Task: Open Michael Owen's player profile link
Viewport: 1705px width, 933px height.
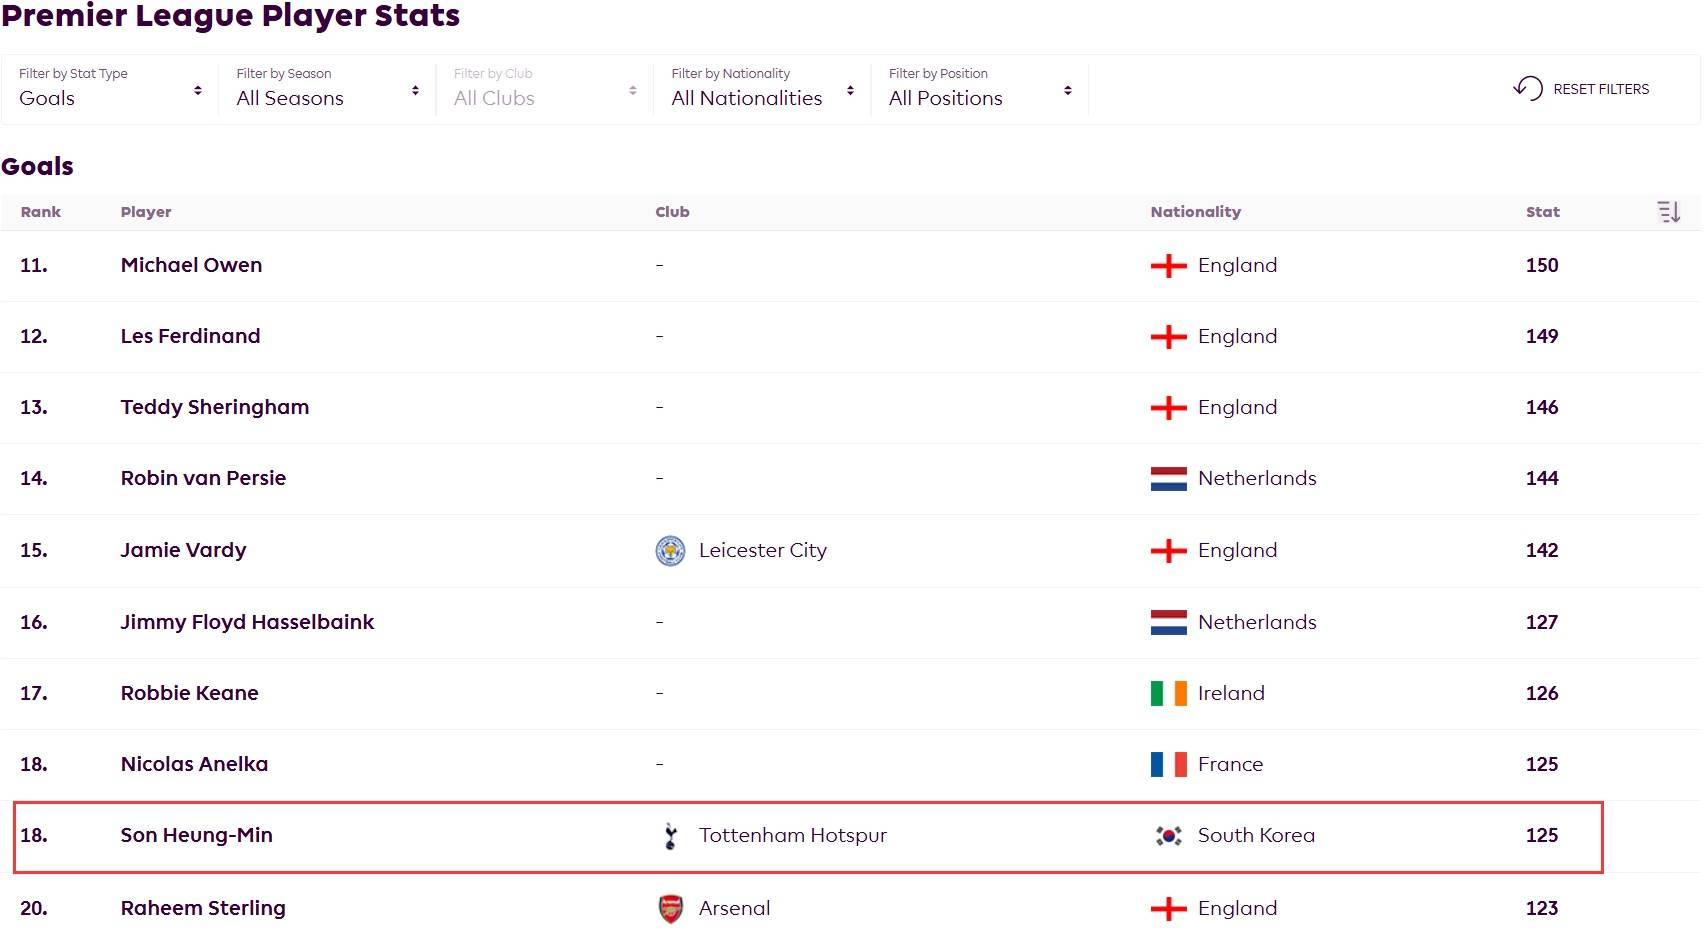Action: point(191,266)
